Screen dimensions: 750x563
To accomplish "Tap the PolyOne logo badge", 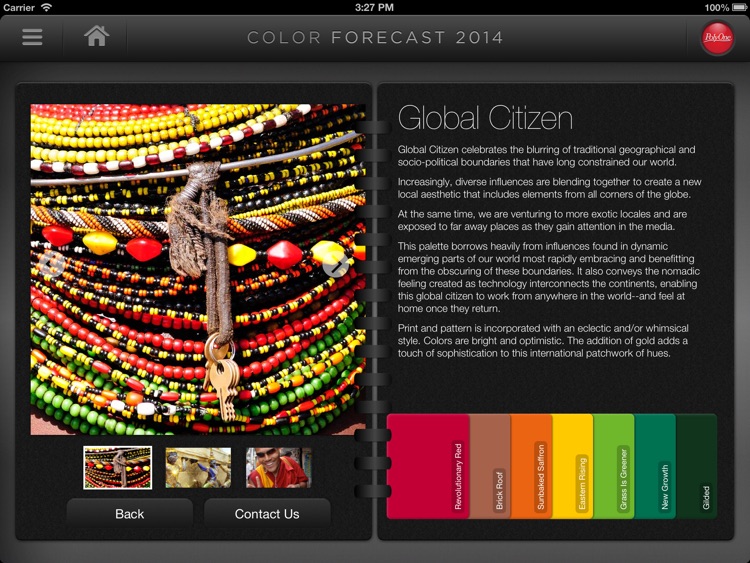I will [x=717, y=38].
